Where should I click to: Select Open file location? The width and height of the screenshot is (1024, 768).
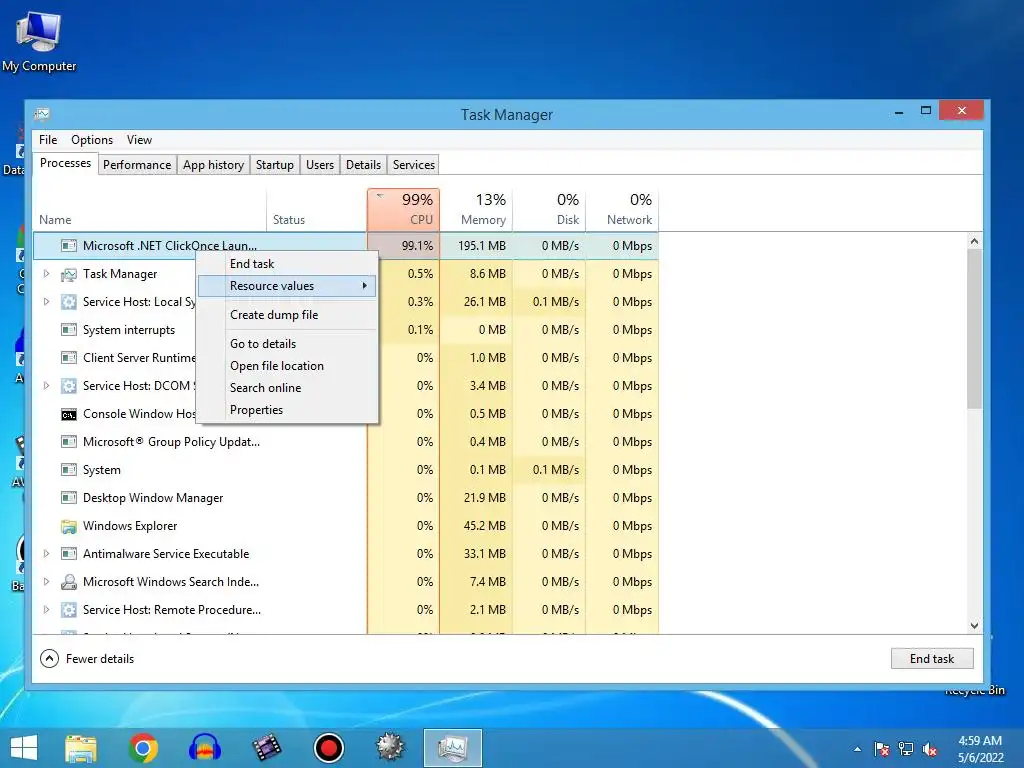click(x=287, y=366)
